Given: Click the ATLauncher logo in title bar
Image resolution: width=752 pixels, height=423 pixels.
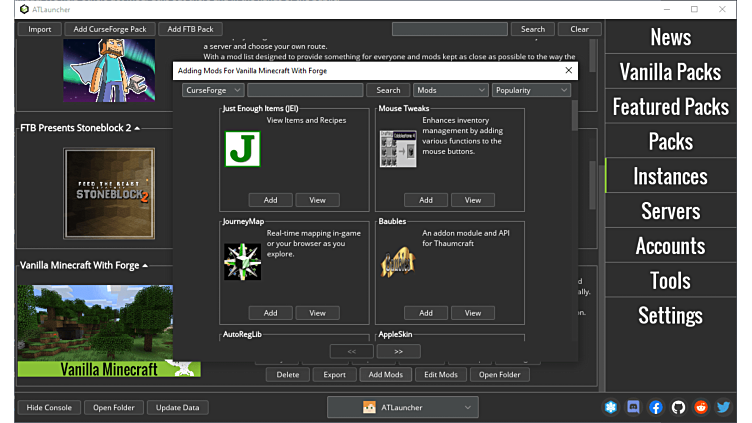Looking at the screenshot, I should [24, 9].
